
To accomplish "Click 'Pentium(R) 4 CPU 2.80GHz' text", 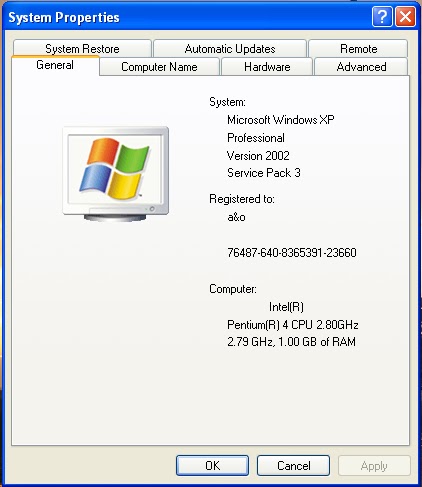I will point(293,324).
